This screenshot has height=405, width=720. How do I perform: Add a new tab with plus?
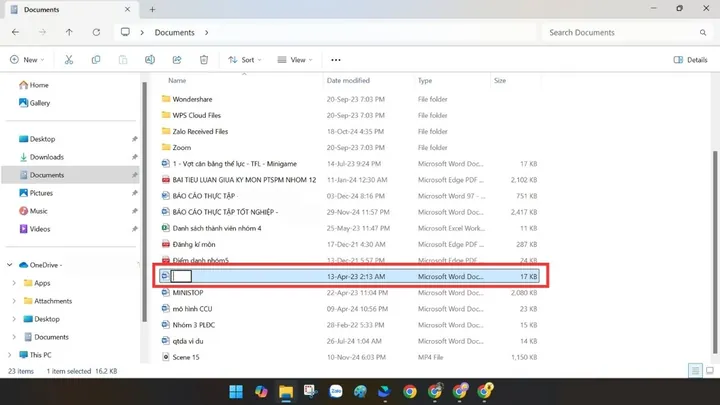pyautogui.click(x=152, y=9)
